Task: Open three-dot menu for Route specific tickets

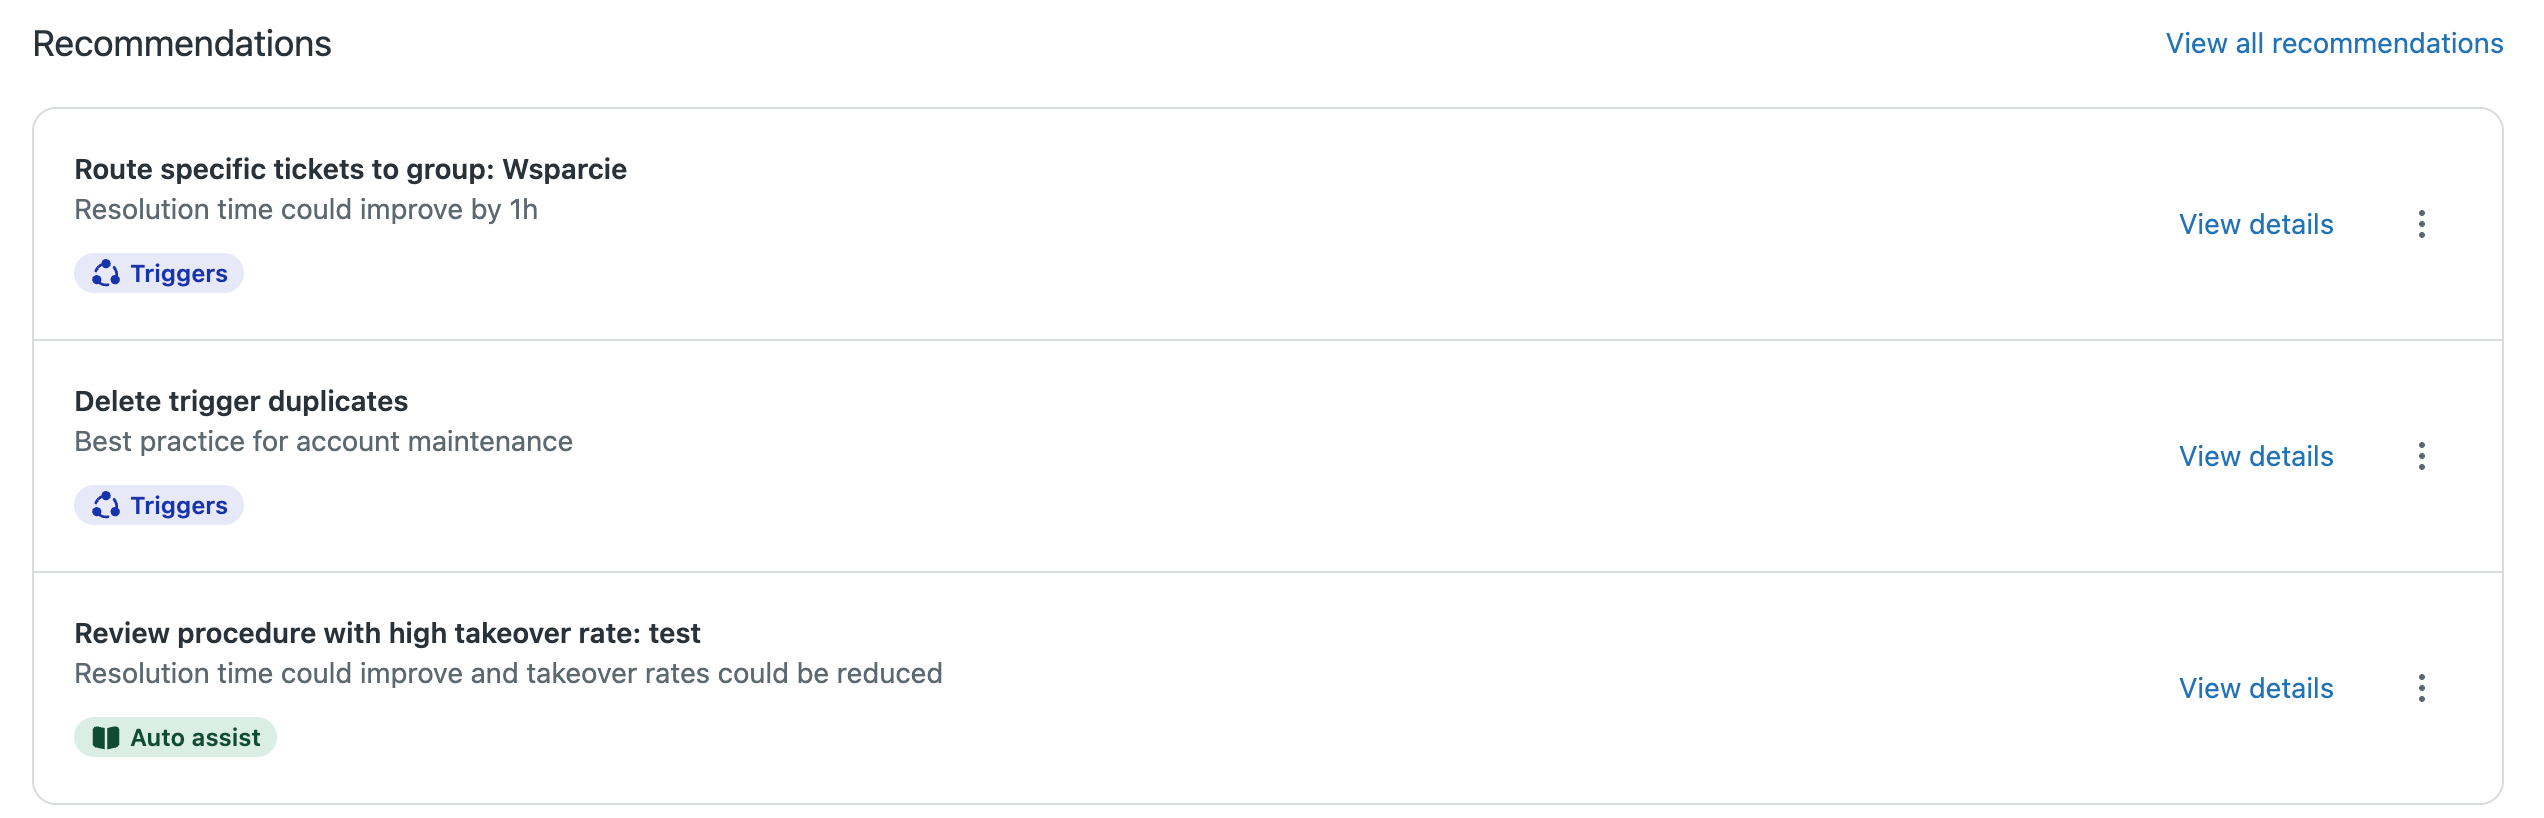Action: point(2421,224)
